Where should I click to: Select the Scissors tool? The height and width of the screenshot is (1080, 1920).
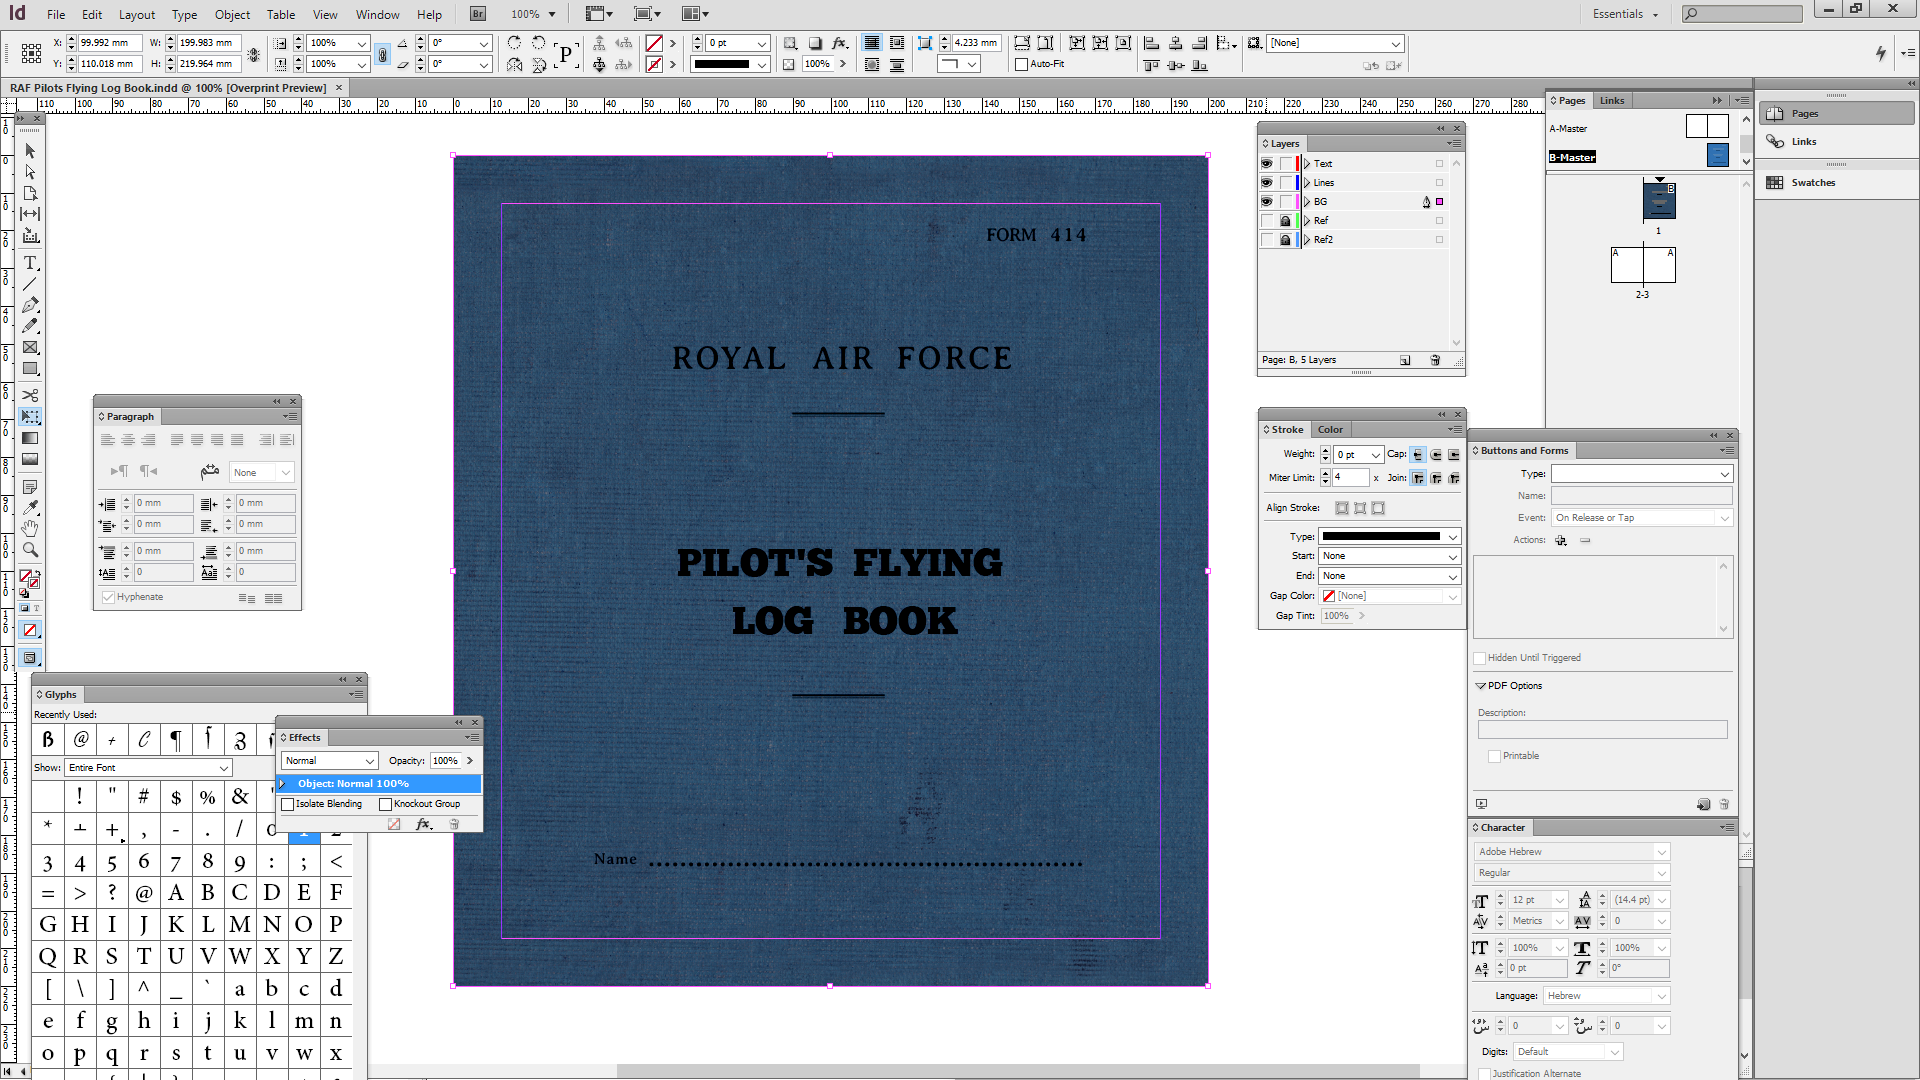pyautogui.click(x=30, y=395)
